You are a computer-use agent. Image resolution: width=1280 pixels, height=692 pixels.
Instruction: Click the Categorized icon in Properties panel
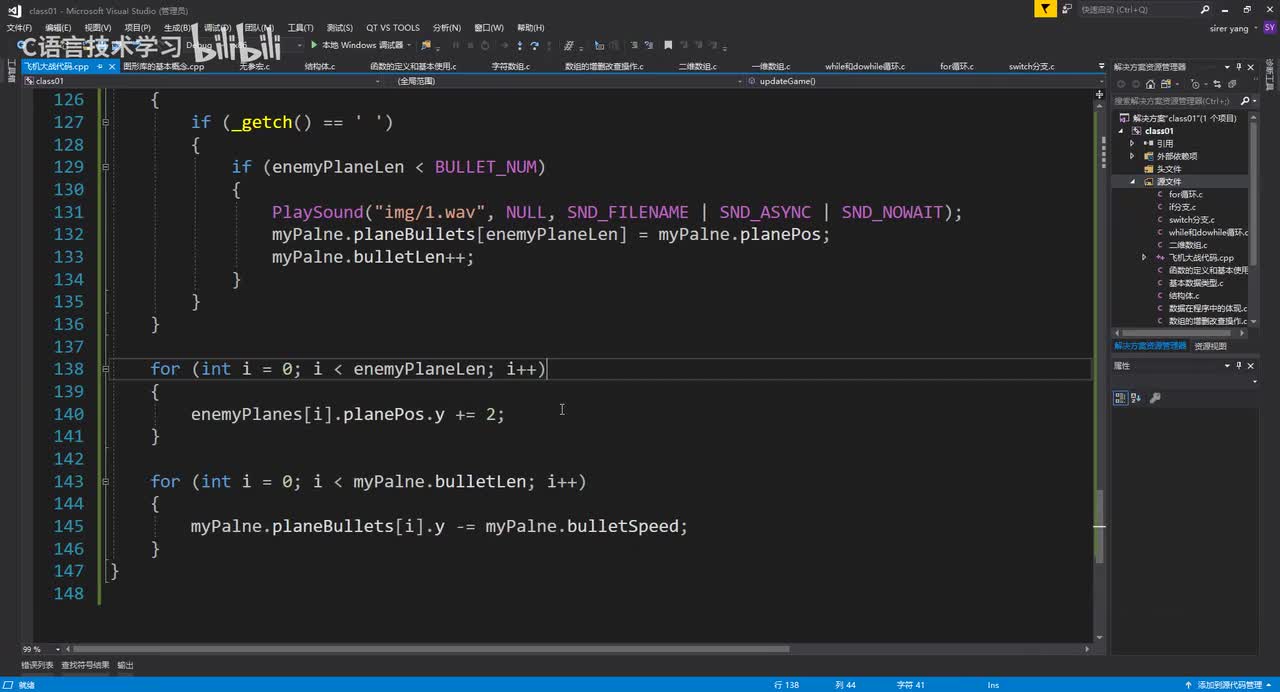point(1121,398)
